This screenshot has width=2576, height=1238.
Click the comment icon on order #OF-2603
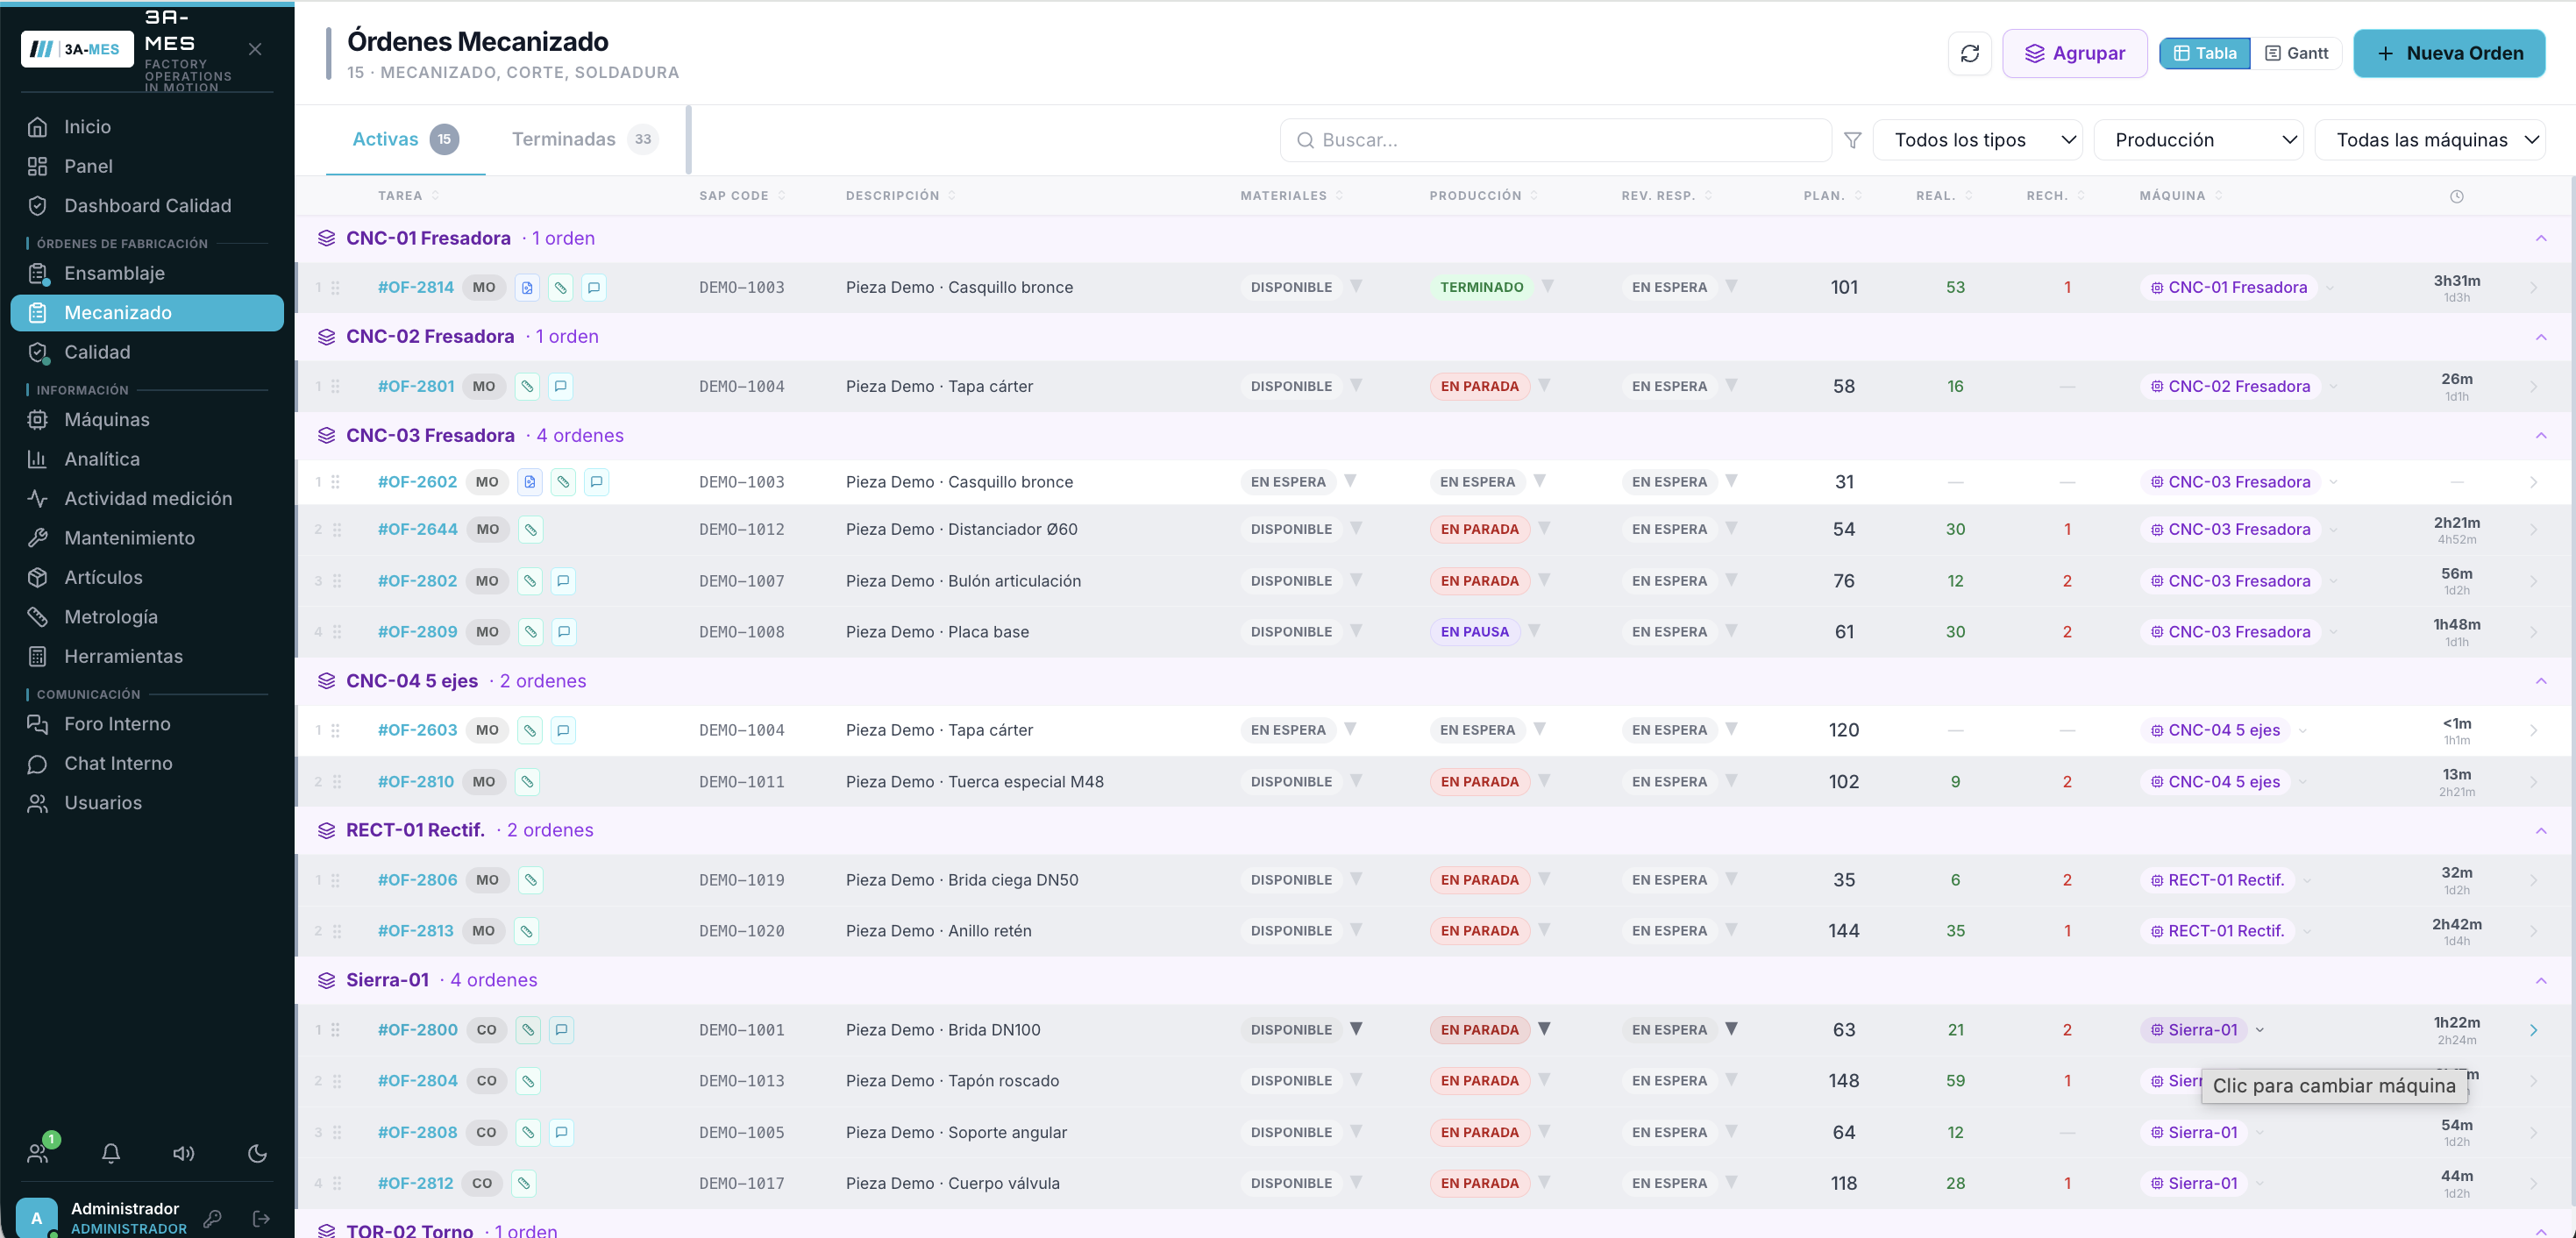pos(564,730)
